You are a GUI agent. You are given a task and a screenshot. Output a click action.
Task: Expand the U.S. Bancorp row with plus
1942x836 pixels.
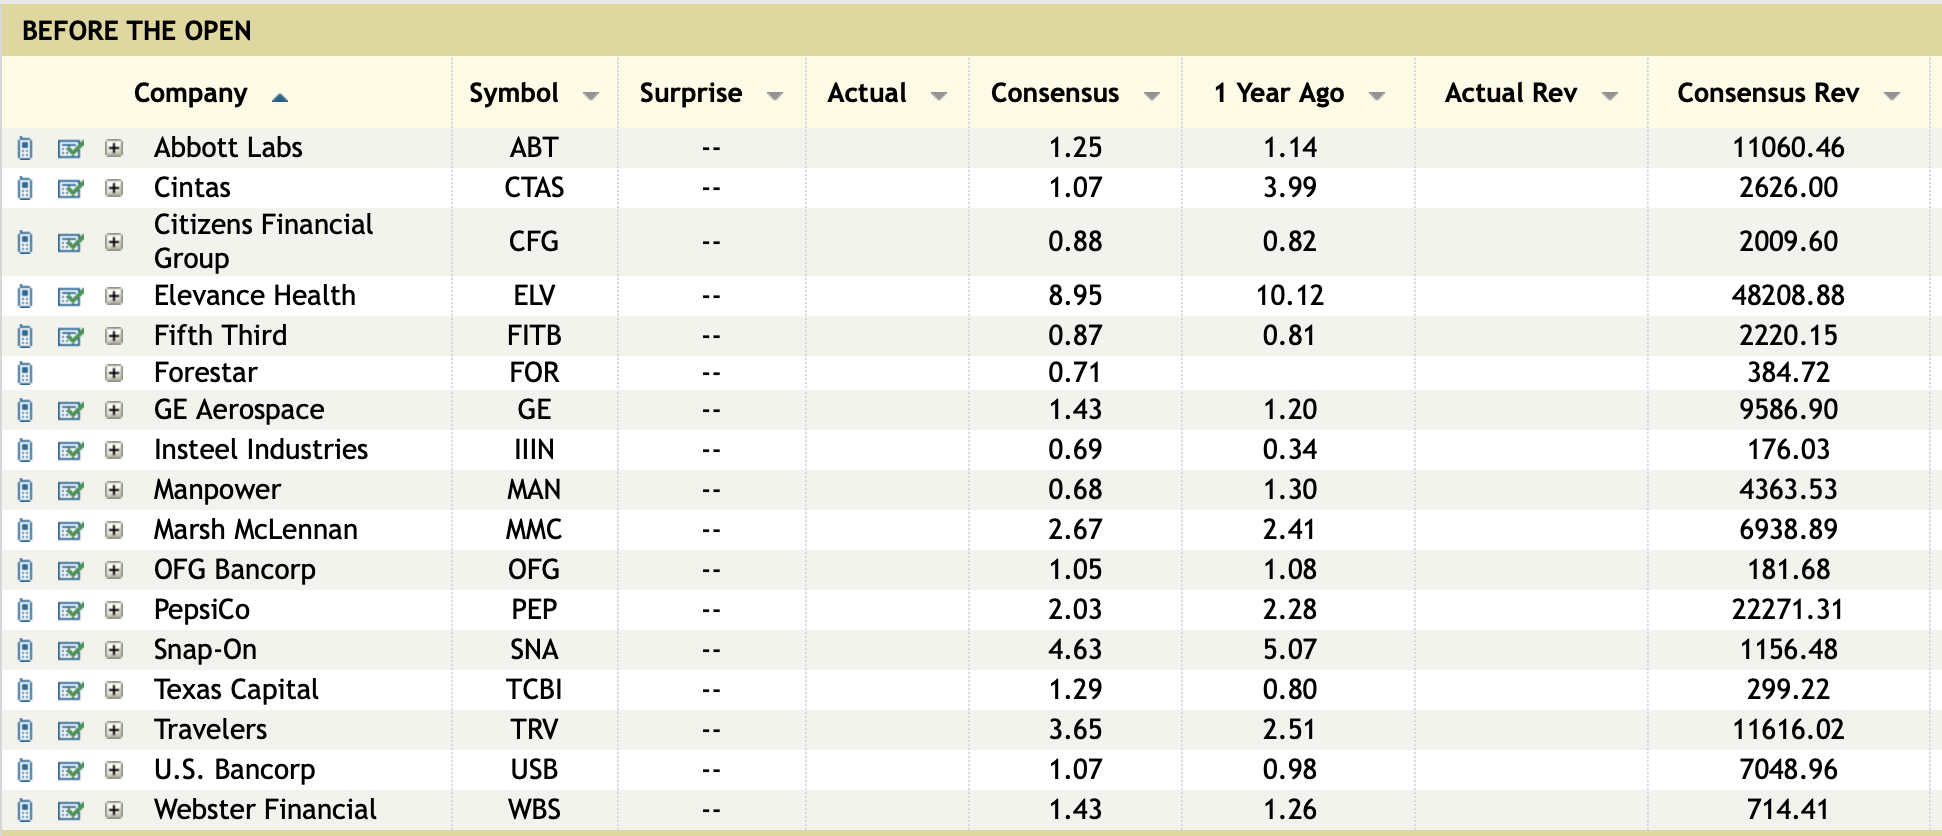pos(114,770)
